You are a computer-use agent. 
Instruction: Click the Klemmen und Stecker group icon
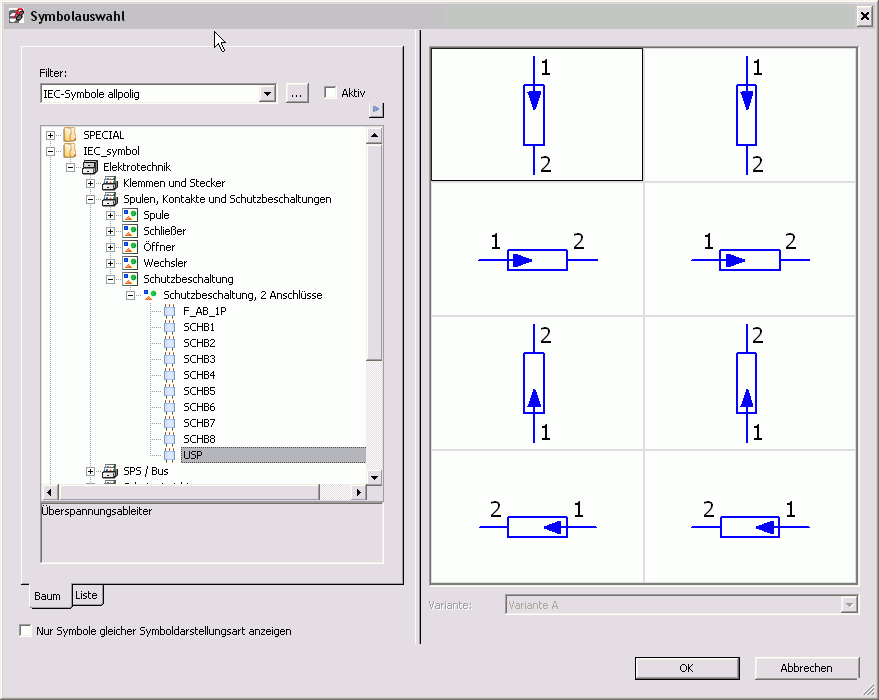tap(110, 183)
